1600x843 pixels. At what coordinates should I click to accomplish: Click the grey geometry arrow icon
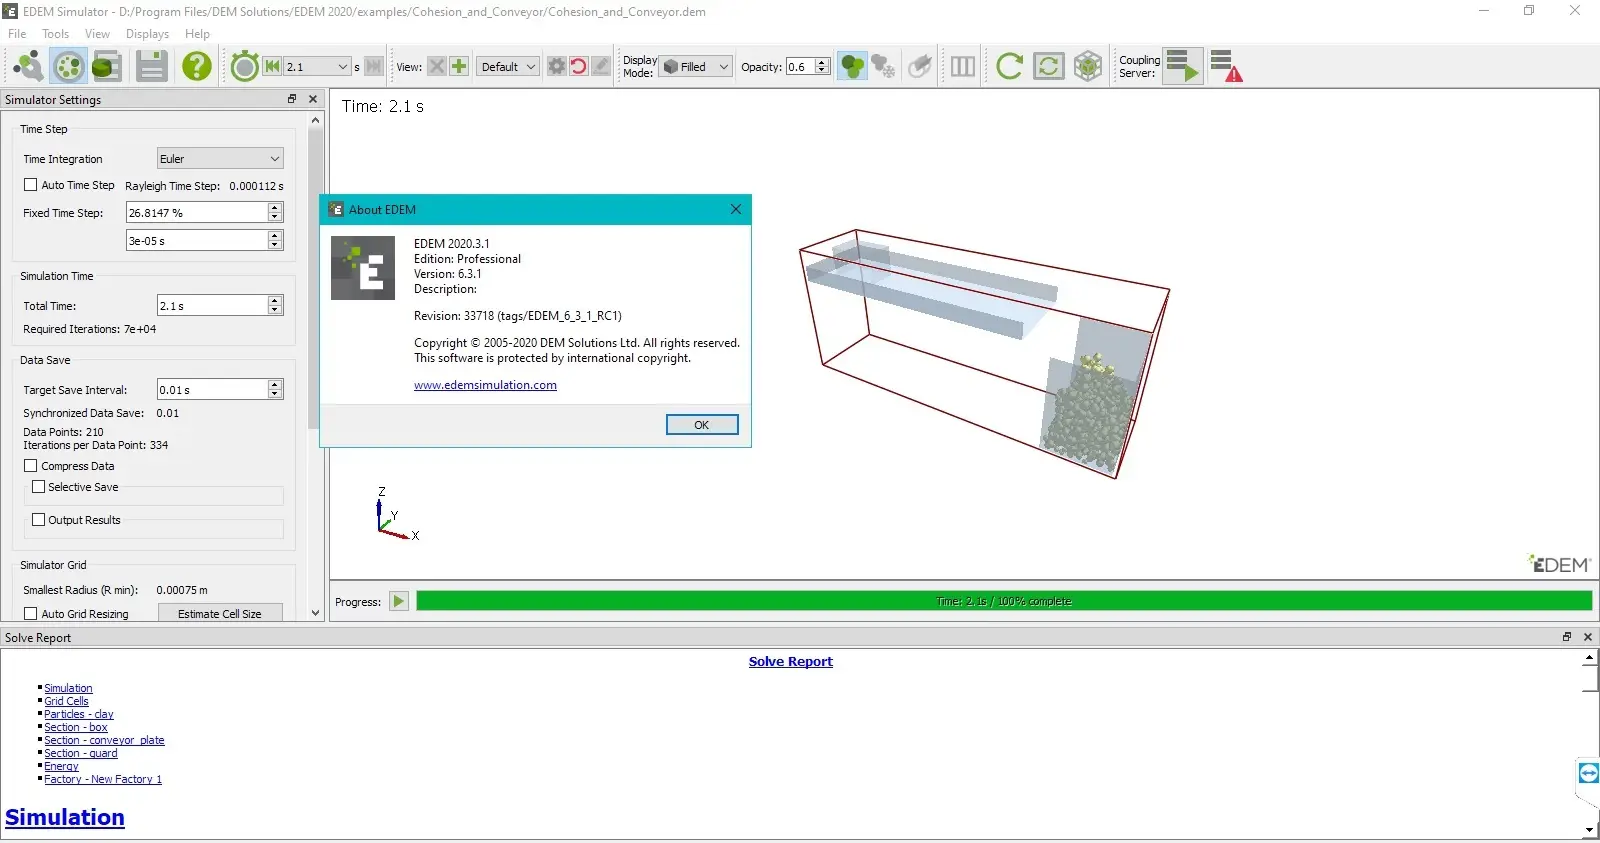920,67
